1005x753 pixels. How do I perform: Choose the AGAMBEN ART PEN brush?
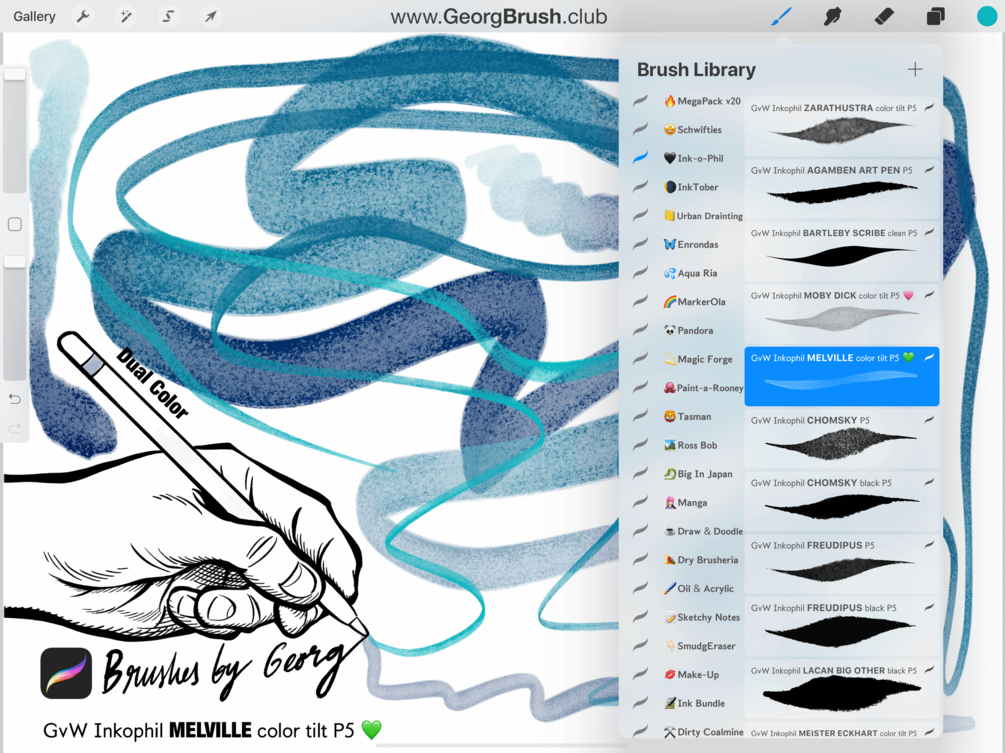(842, 189)
